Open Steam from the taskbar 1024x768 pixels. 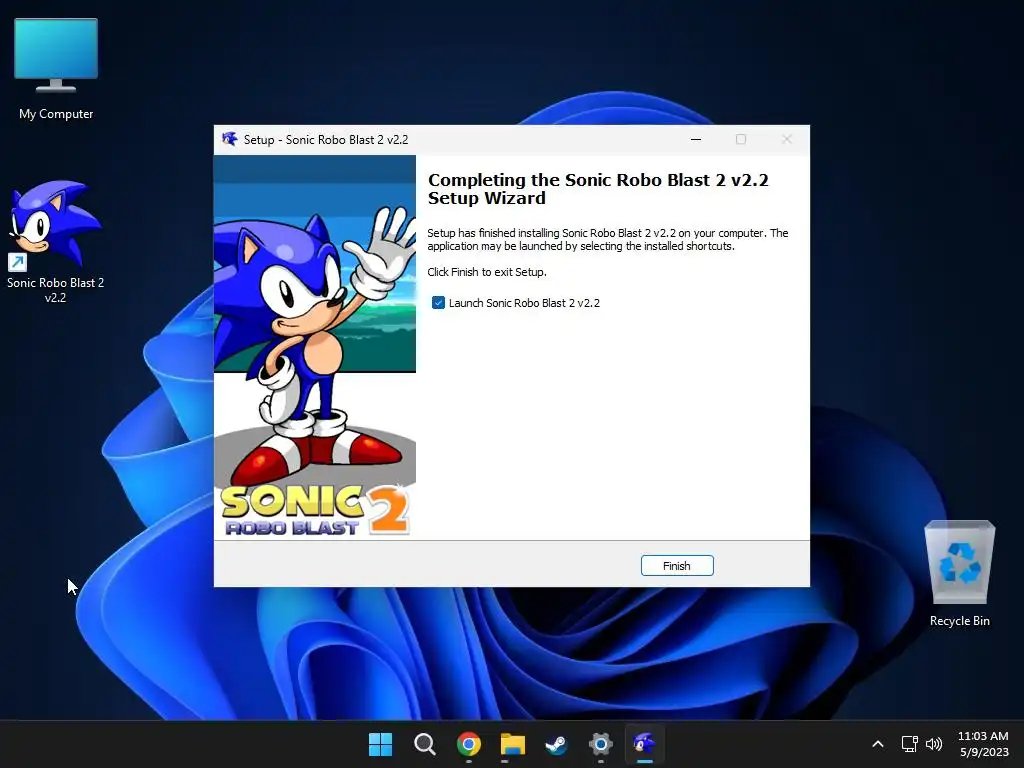point(556,744)
